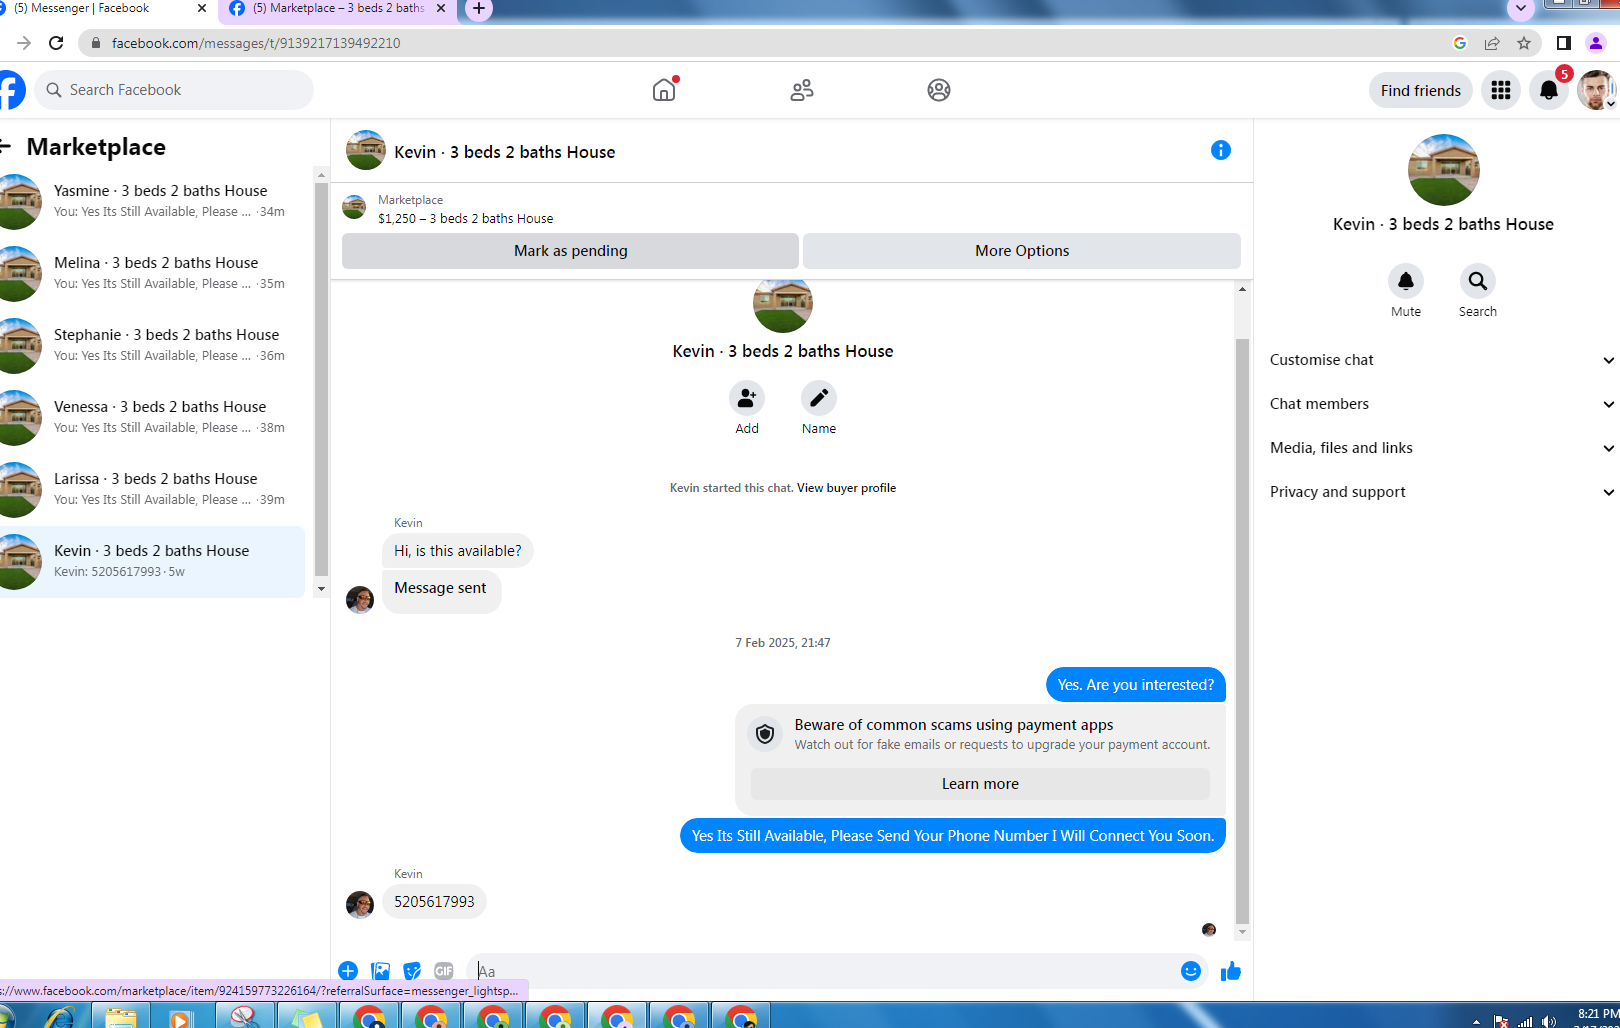This screenshot has width=1620, height=1028.
Task: Open the Marketplace $1,250 listing link
Action: (465, 209)
